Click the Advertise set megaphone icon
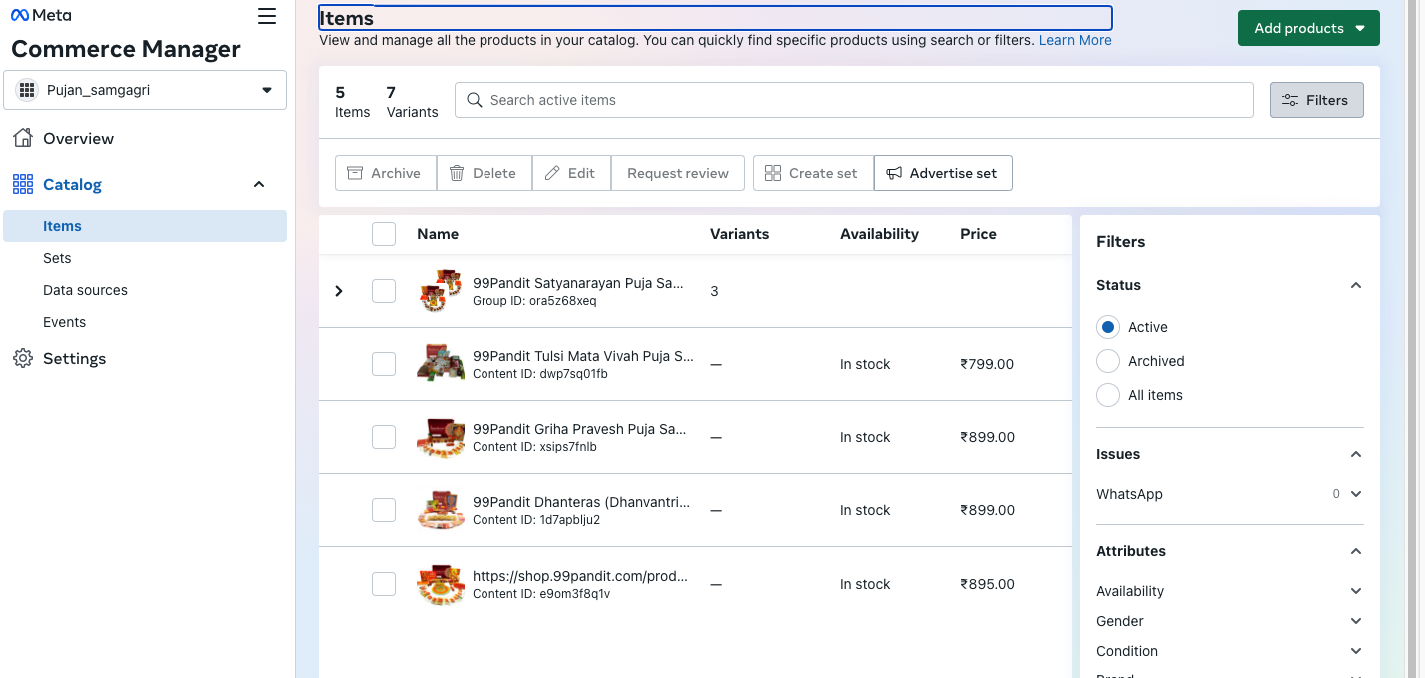Image resolution: width=1425 pixels, height=678 pixels. click(894, 173)
